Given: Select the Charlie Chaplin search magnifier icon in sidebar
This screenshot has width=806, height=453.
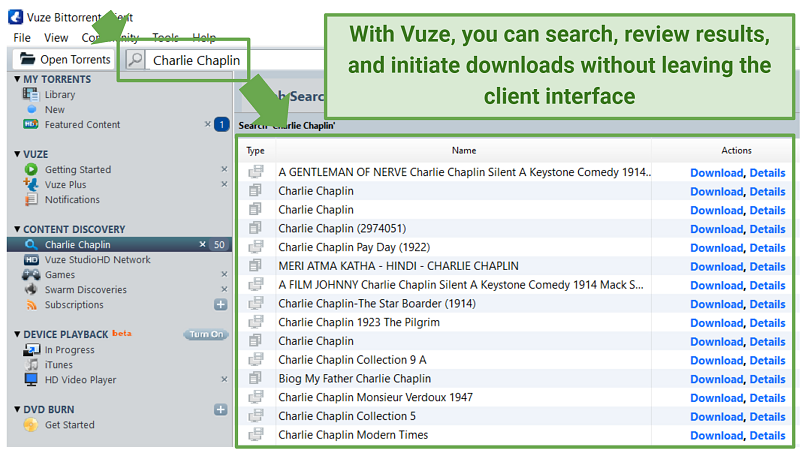Looking at the screenshot, I should pos(31,245).
